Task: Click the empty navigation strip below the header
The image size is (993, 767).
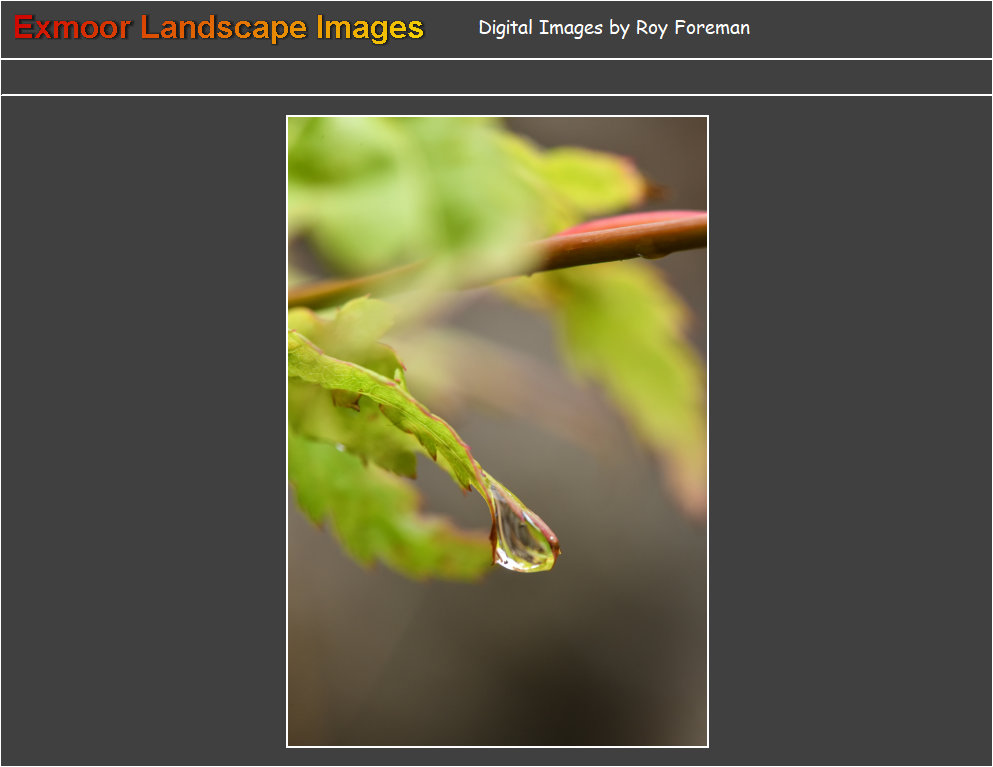Action: [x=496, y=77]
